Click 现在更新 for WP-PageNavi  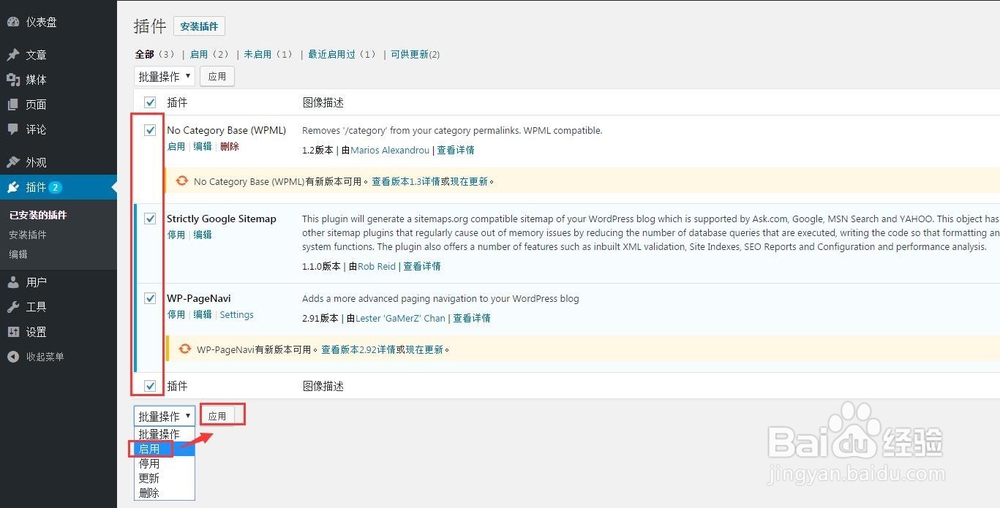424,350
